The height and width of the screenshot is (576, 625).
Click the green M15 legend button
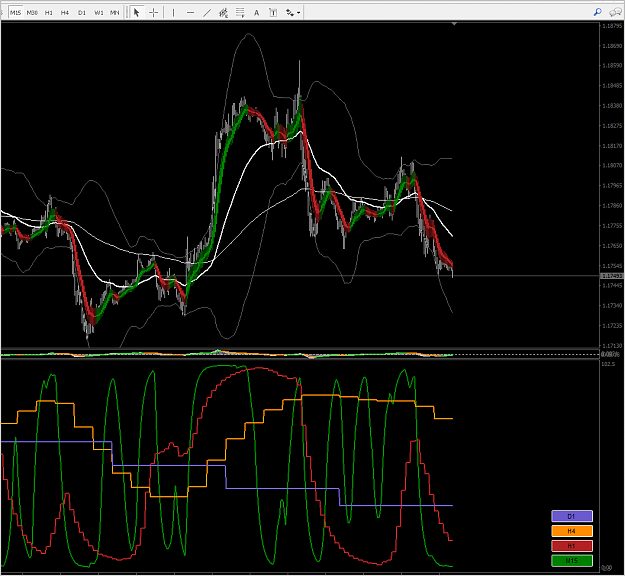coord(572,560)
